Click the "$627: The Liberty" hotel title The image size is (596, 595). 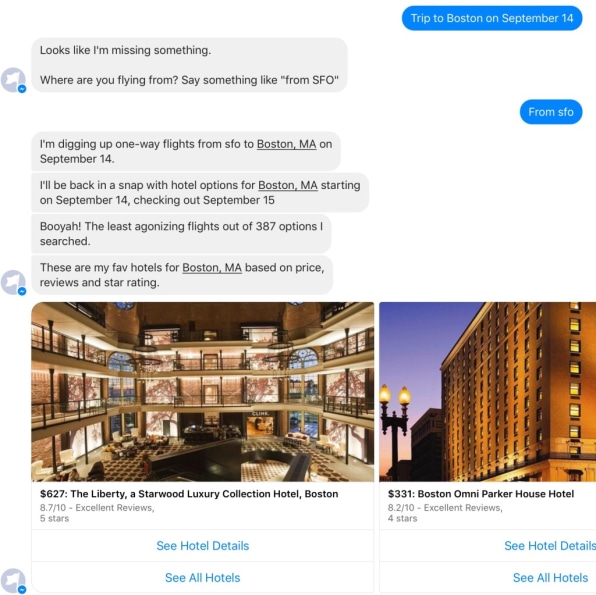point(189,494)
